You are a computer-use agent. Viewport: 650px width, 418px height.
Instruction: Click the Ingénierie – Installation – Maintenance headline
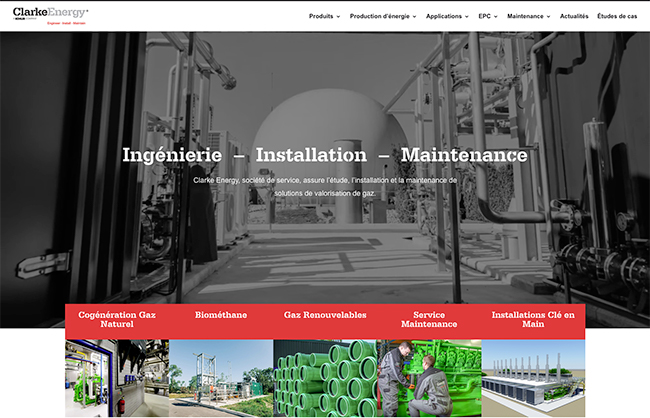[x=325, y=155]
